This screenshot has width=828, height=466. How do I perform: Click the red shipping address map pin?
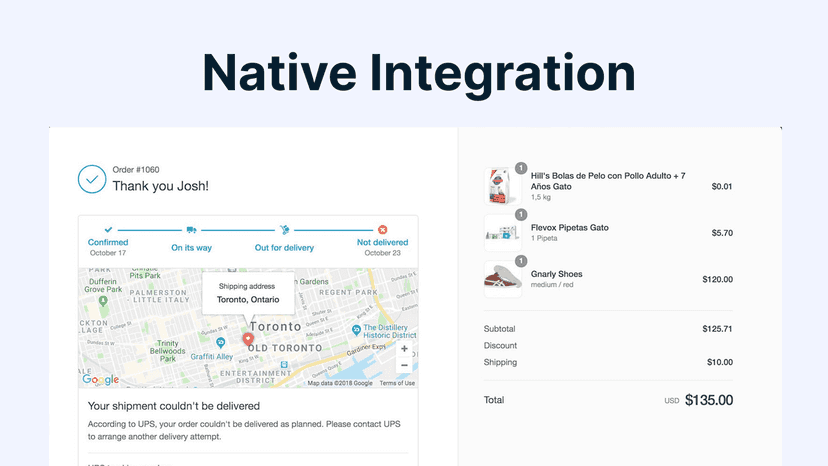(248, 339)
